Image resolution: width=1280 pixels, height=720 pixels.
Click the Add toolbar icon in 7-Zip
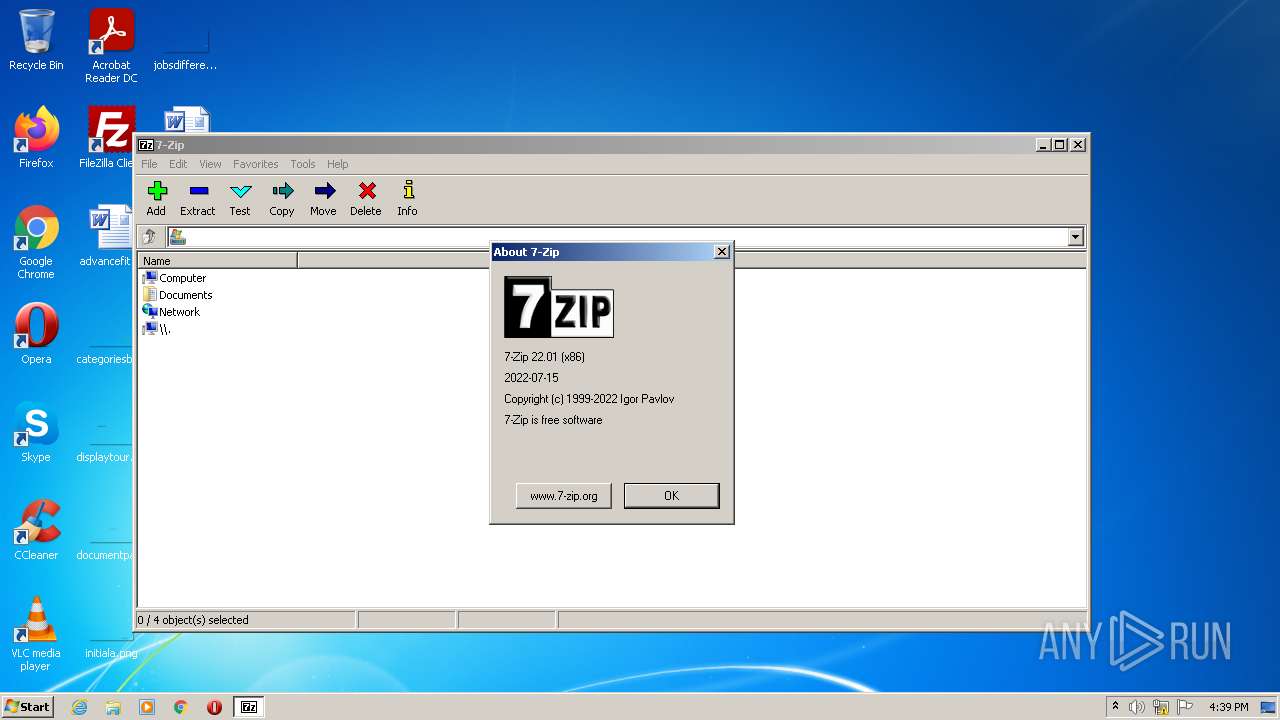pyautogui.click(x=156, y=198)
